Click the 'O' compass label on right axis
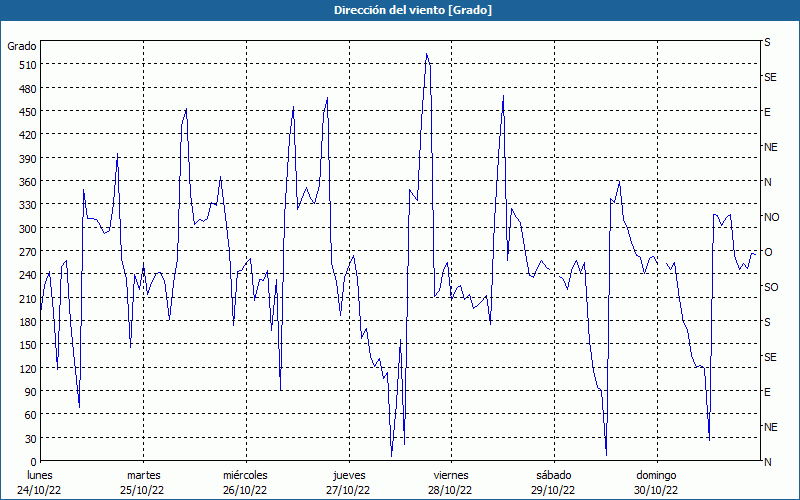This screenshot has width=800, height=500. point(768,252)
